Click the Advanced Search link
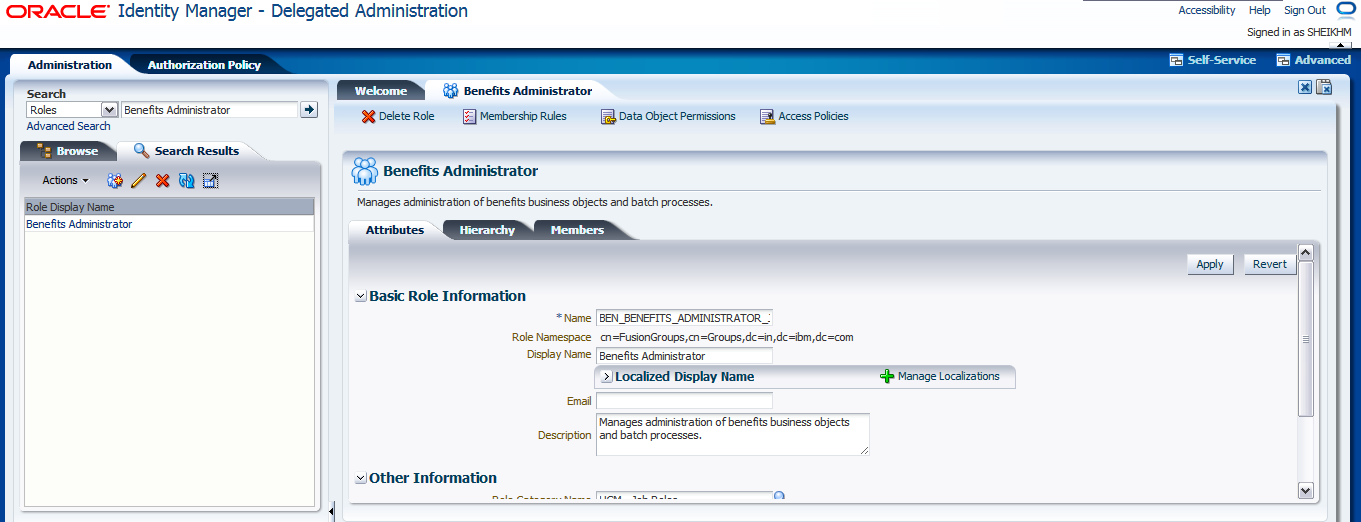1361x522 pixels. pos(68,126)
